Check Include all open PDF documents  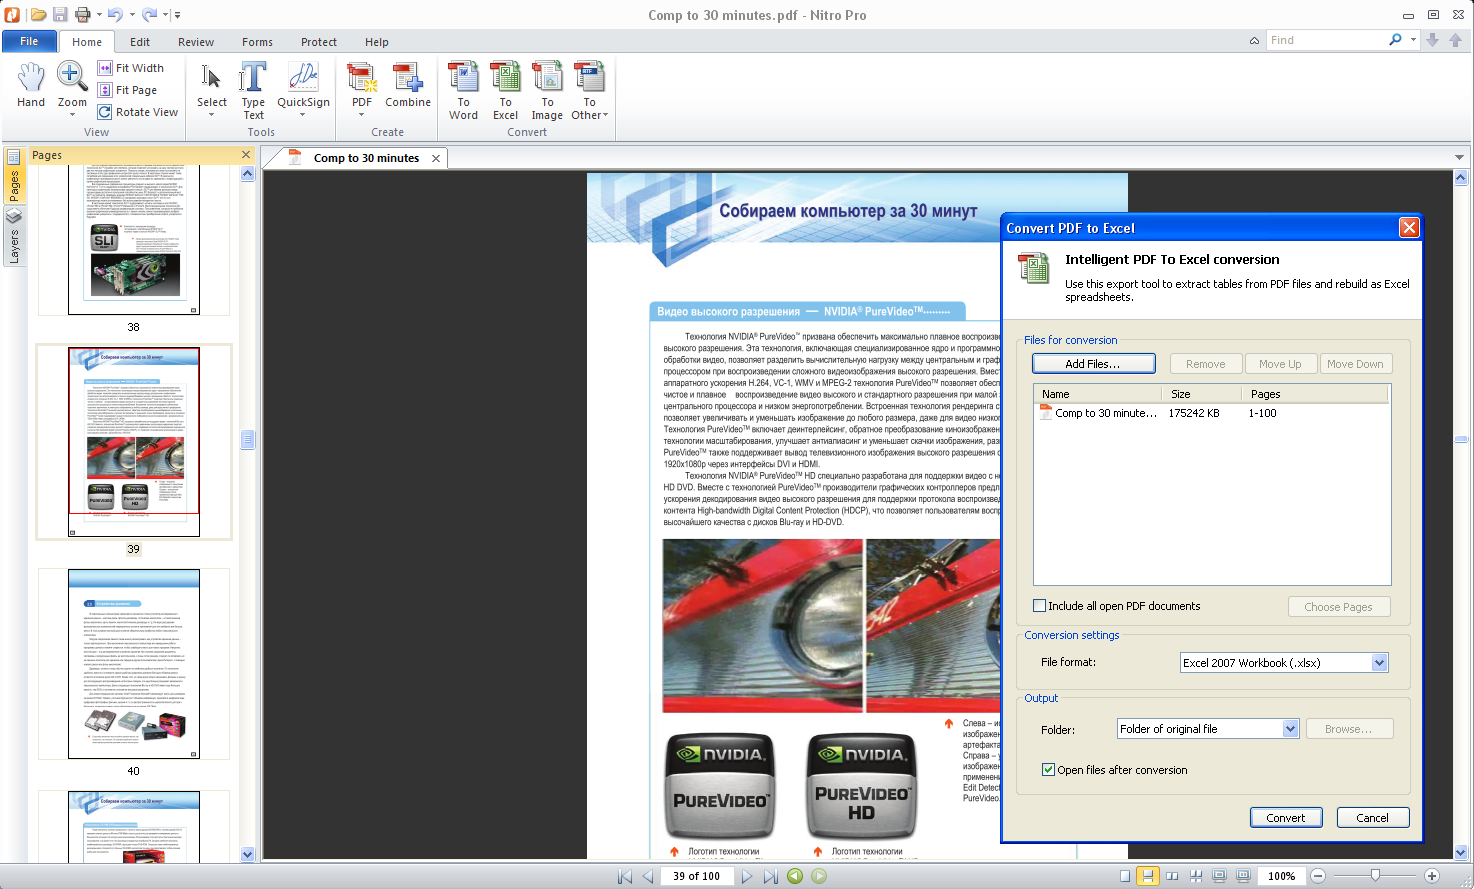pos(1040,606)
